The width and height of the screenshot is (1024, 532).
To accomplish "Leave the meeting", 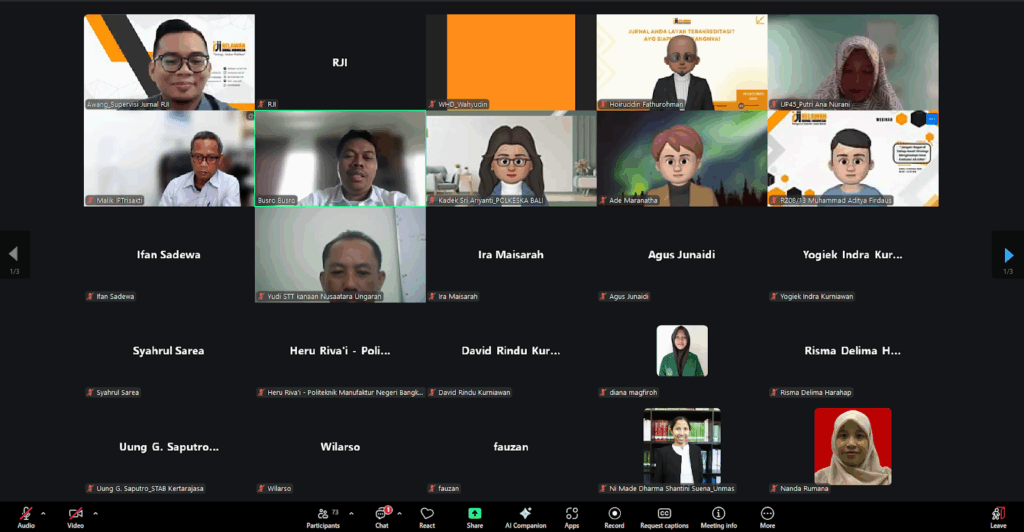I will point(998,515).
